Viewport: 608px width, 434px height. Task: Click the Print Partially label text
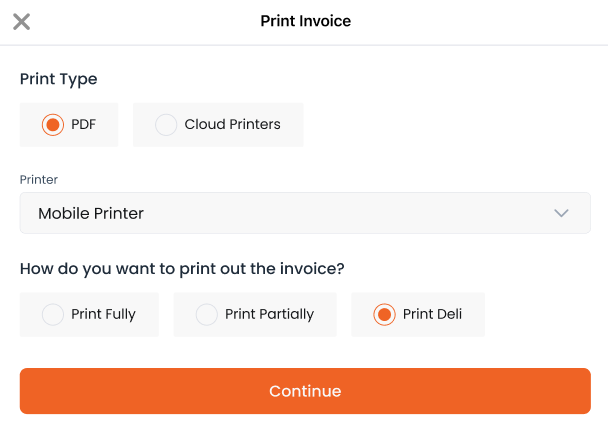(269, 314)
